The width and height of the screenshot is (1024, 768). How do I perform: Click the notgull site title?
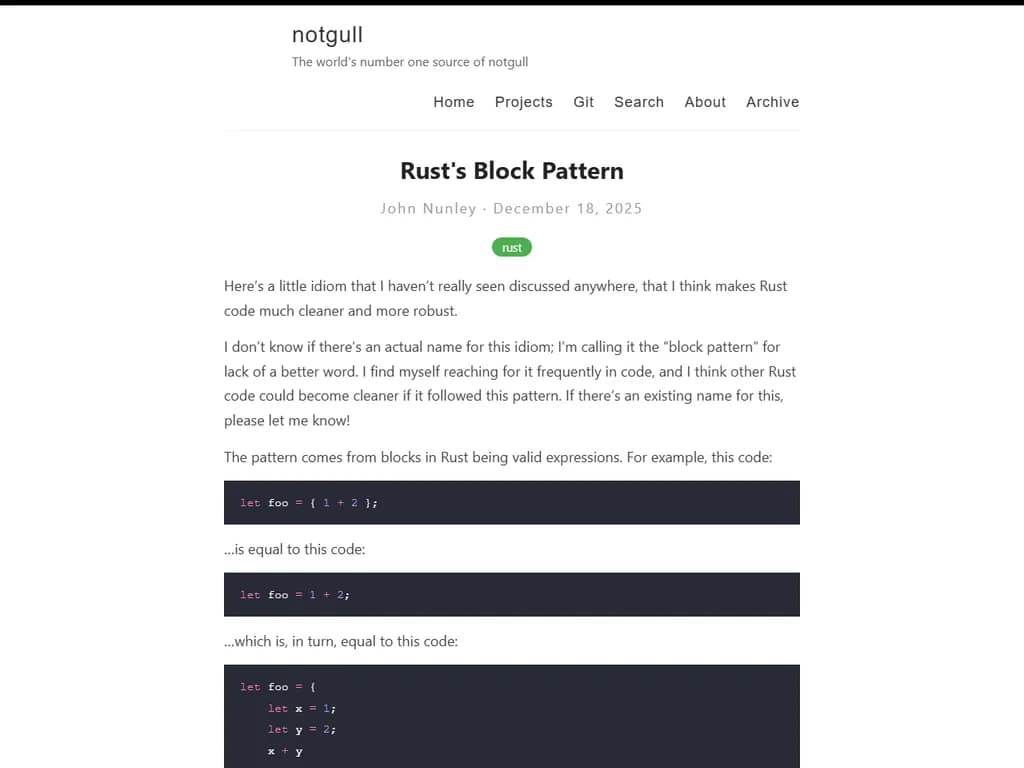pyautogui.click(x=327, y=34)
